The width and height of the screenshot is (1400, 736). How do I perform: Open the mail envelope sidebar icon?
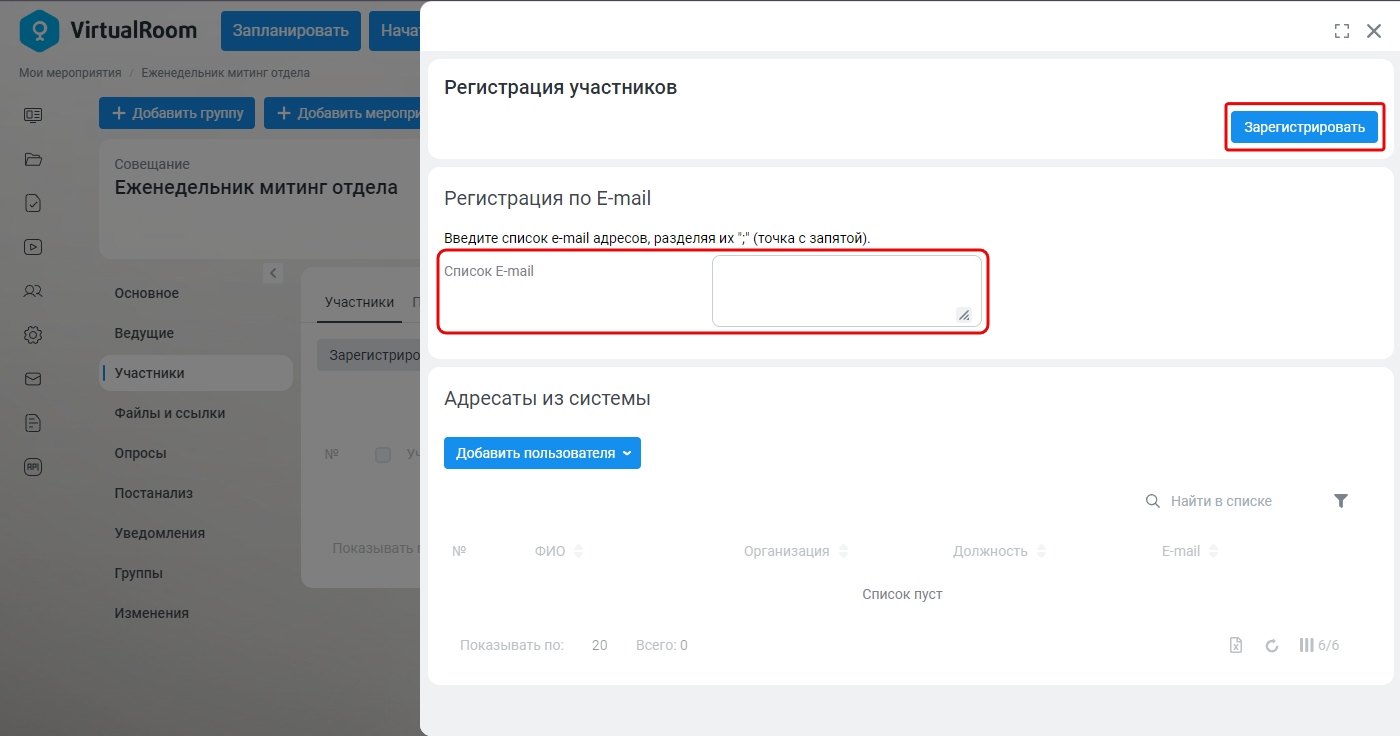point(33,379)
